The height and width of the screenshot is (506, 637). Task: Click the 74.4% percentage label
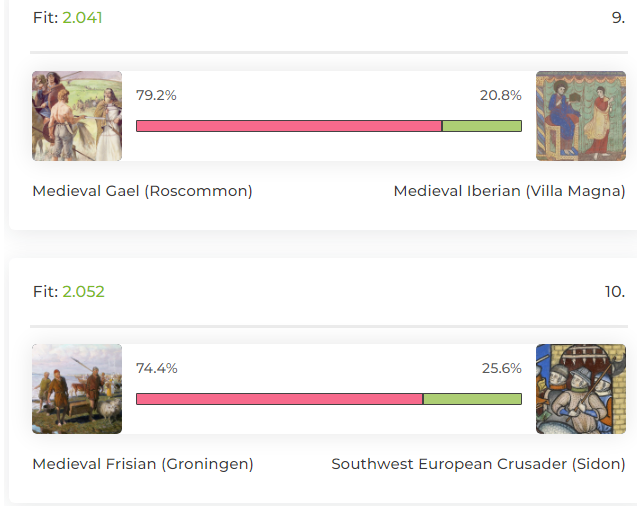coord(156,368)
